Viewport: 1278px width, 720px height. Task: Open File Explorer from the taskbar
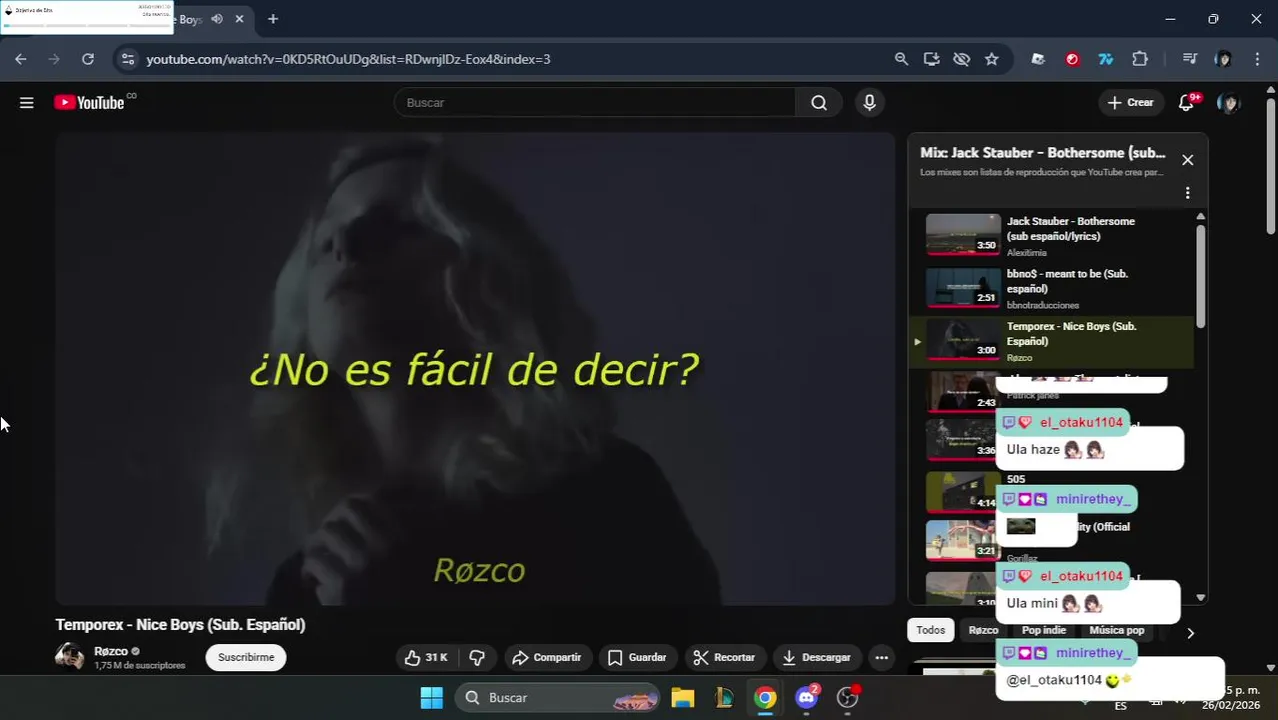coord(683,697)
